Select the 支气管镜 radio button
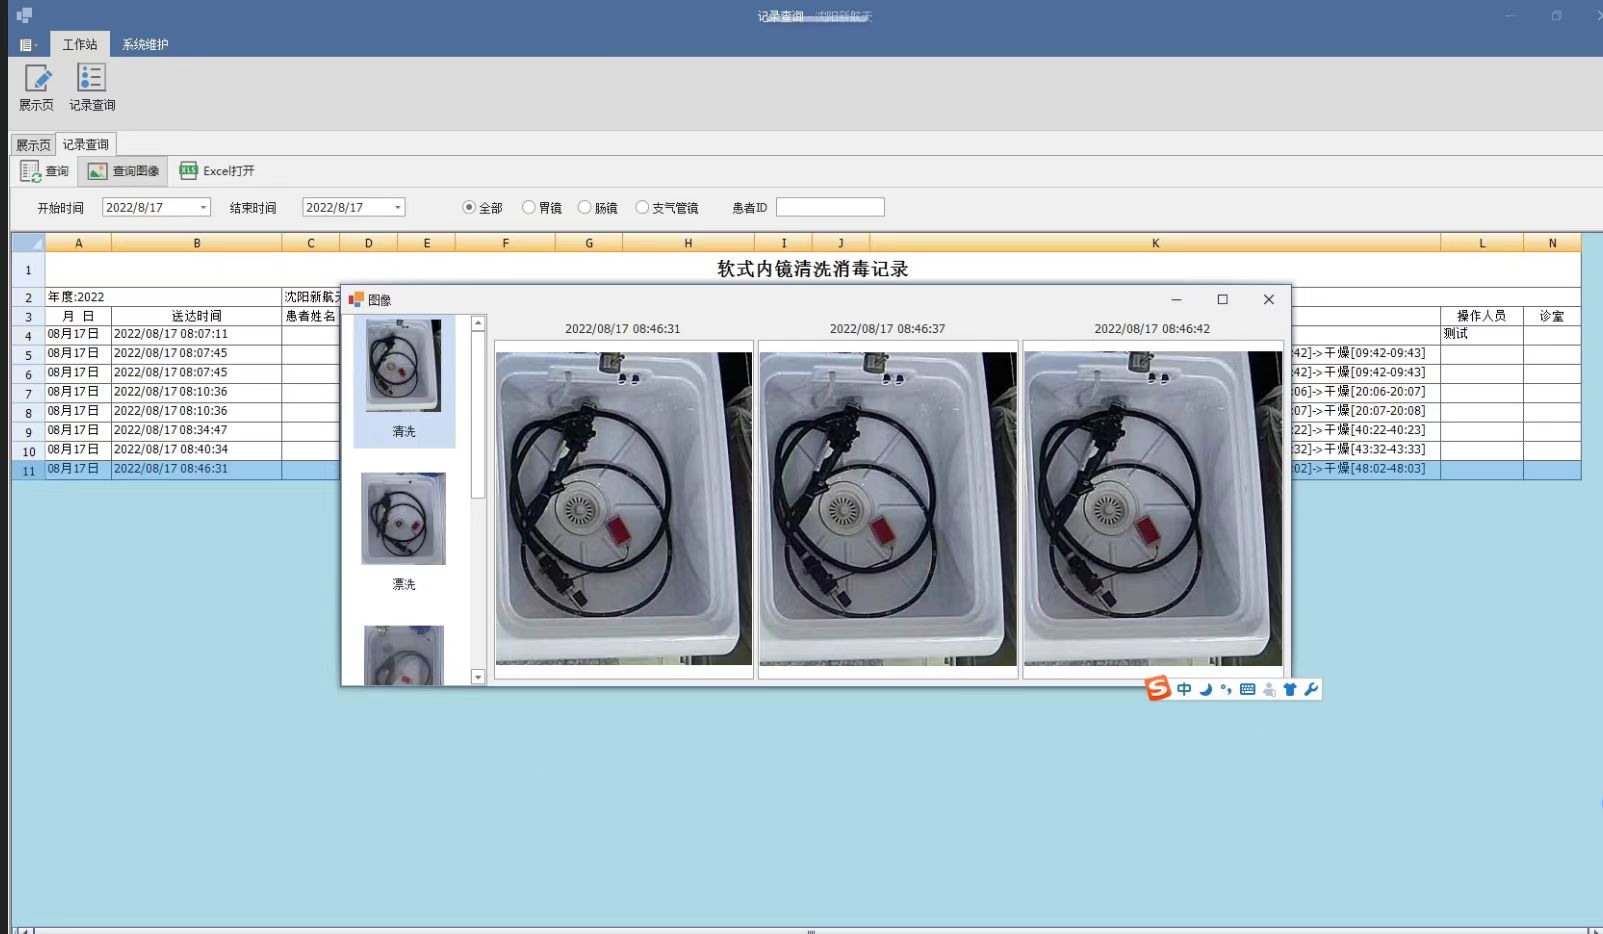Screen dimensions: 1603x934 [642, 208]
